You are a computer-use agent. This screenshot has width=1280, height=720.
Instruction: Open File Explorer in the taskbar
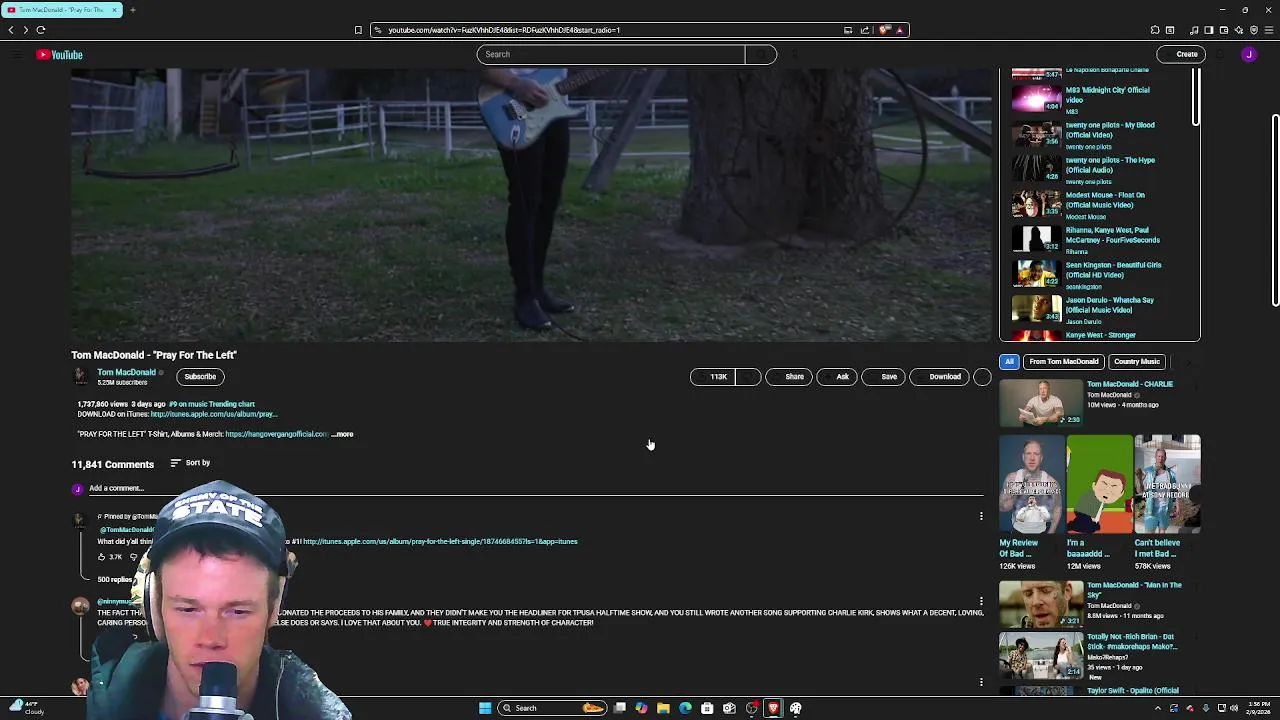[x=663, y=708]
